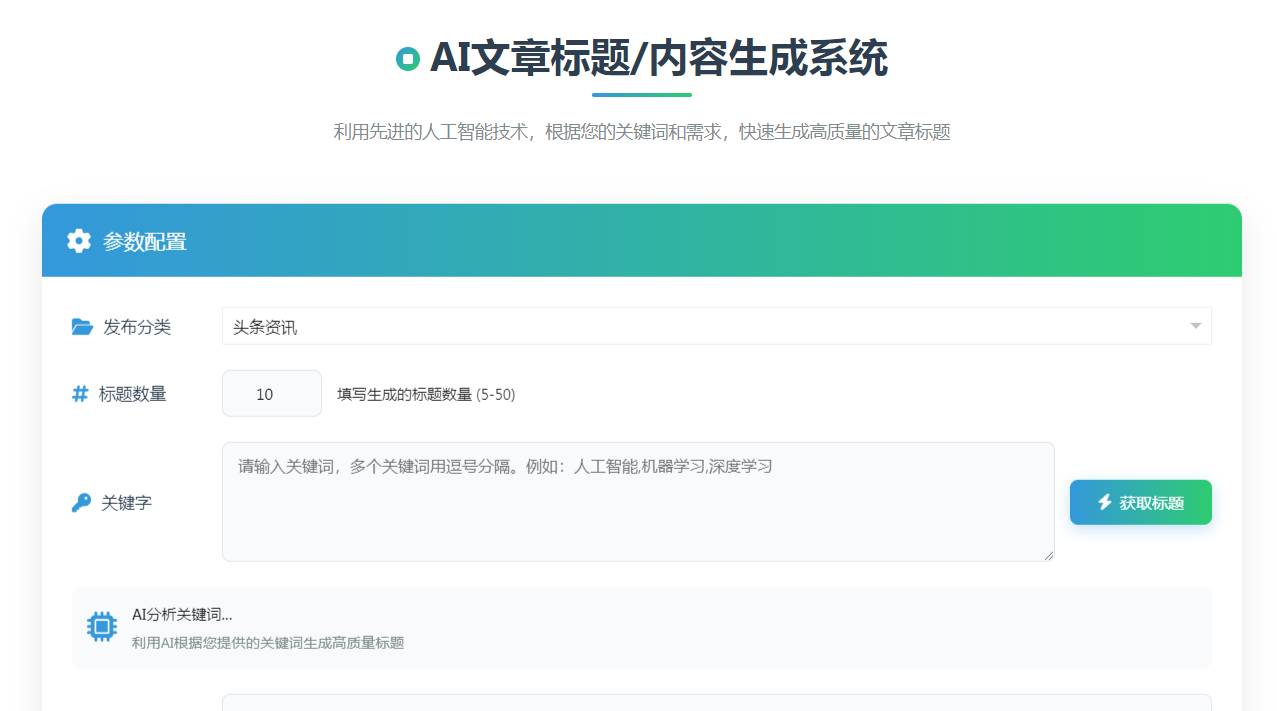Click the partially visible input box at the bottom
Viewport: 1277px width, 711px height.
pos(716,702)
